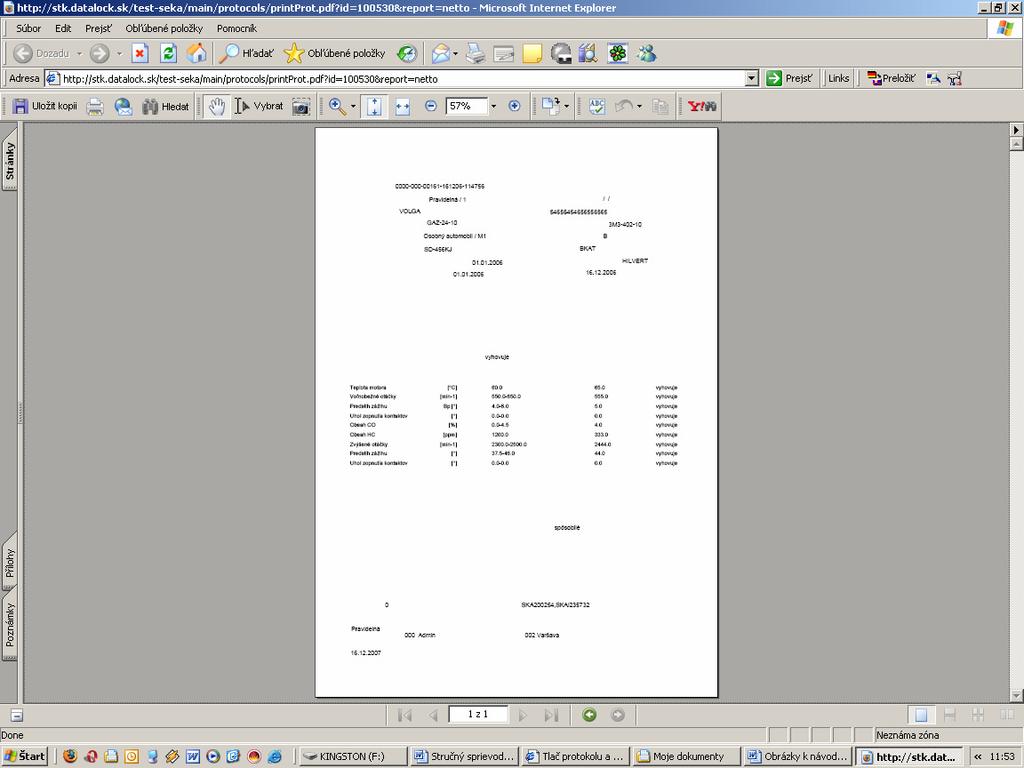Click the minus zoom-out button
This screenshot has width=1024, height=768.
coord(430,106)
